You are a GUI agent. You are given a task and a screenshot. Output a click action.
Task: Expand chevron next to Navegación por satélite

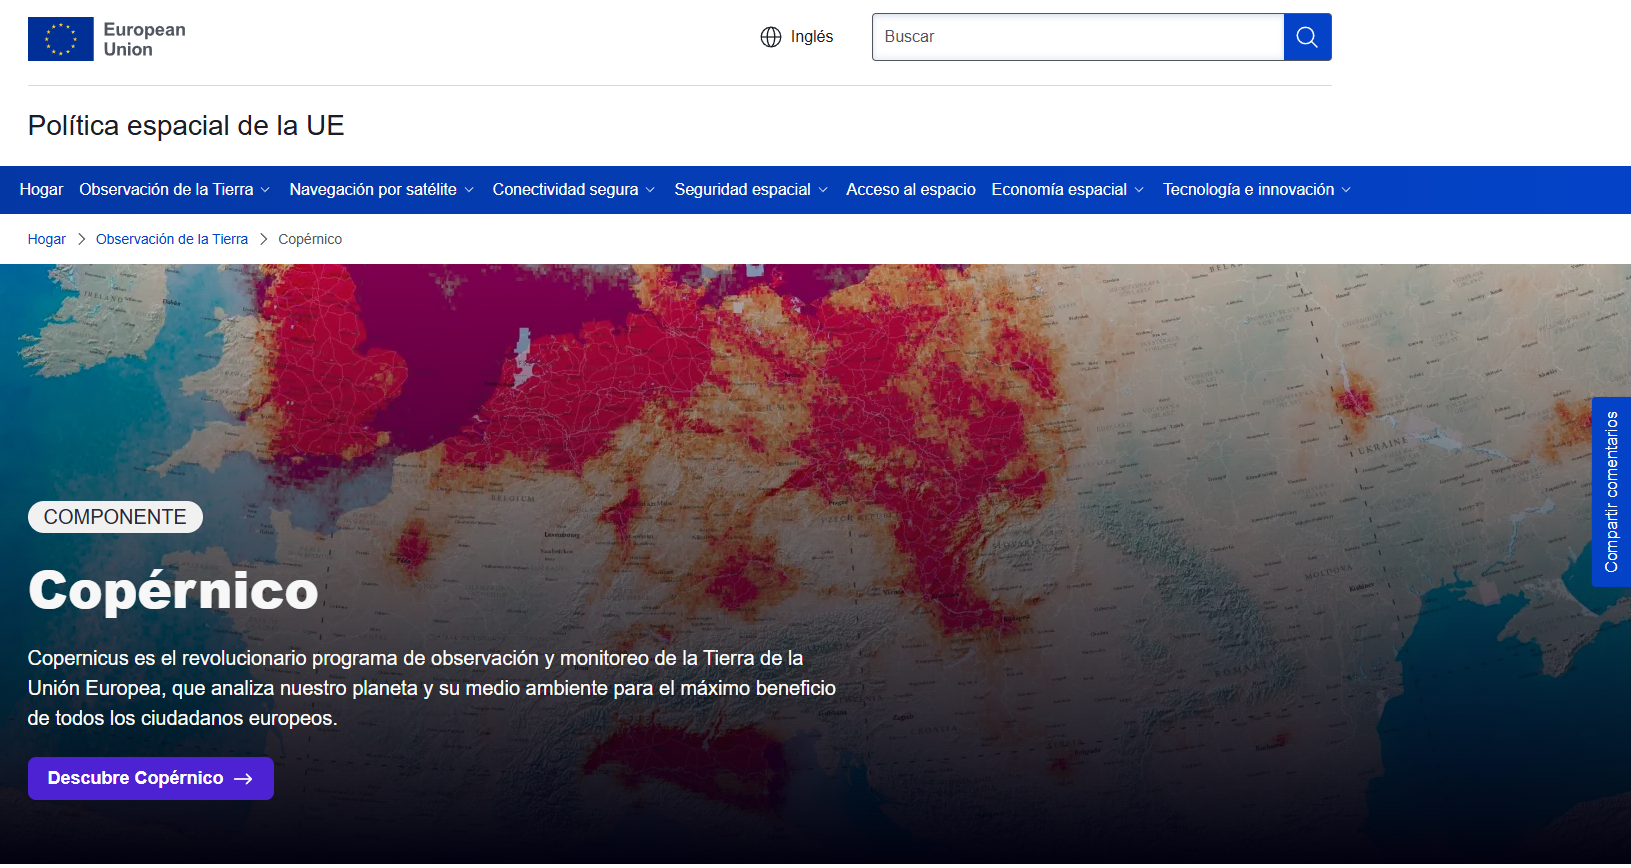[469, 190]
